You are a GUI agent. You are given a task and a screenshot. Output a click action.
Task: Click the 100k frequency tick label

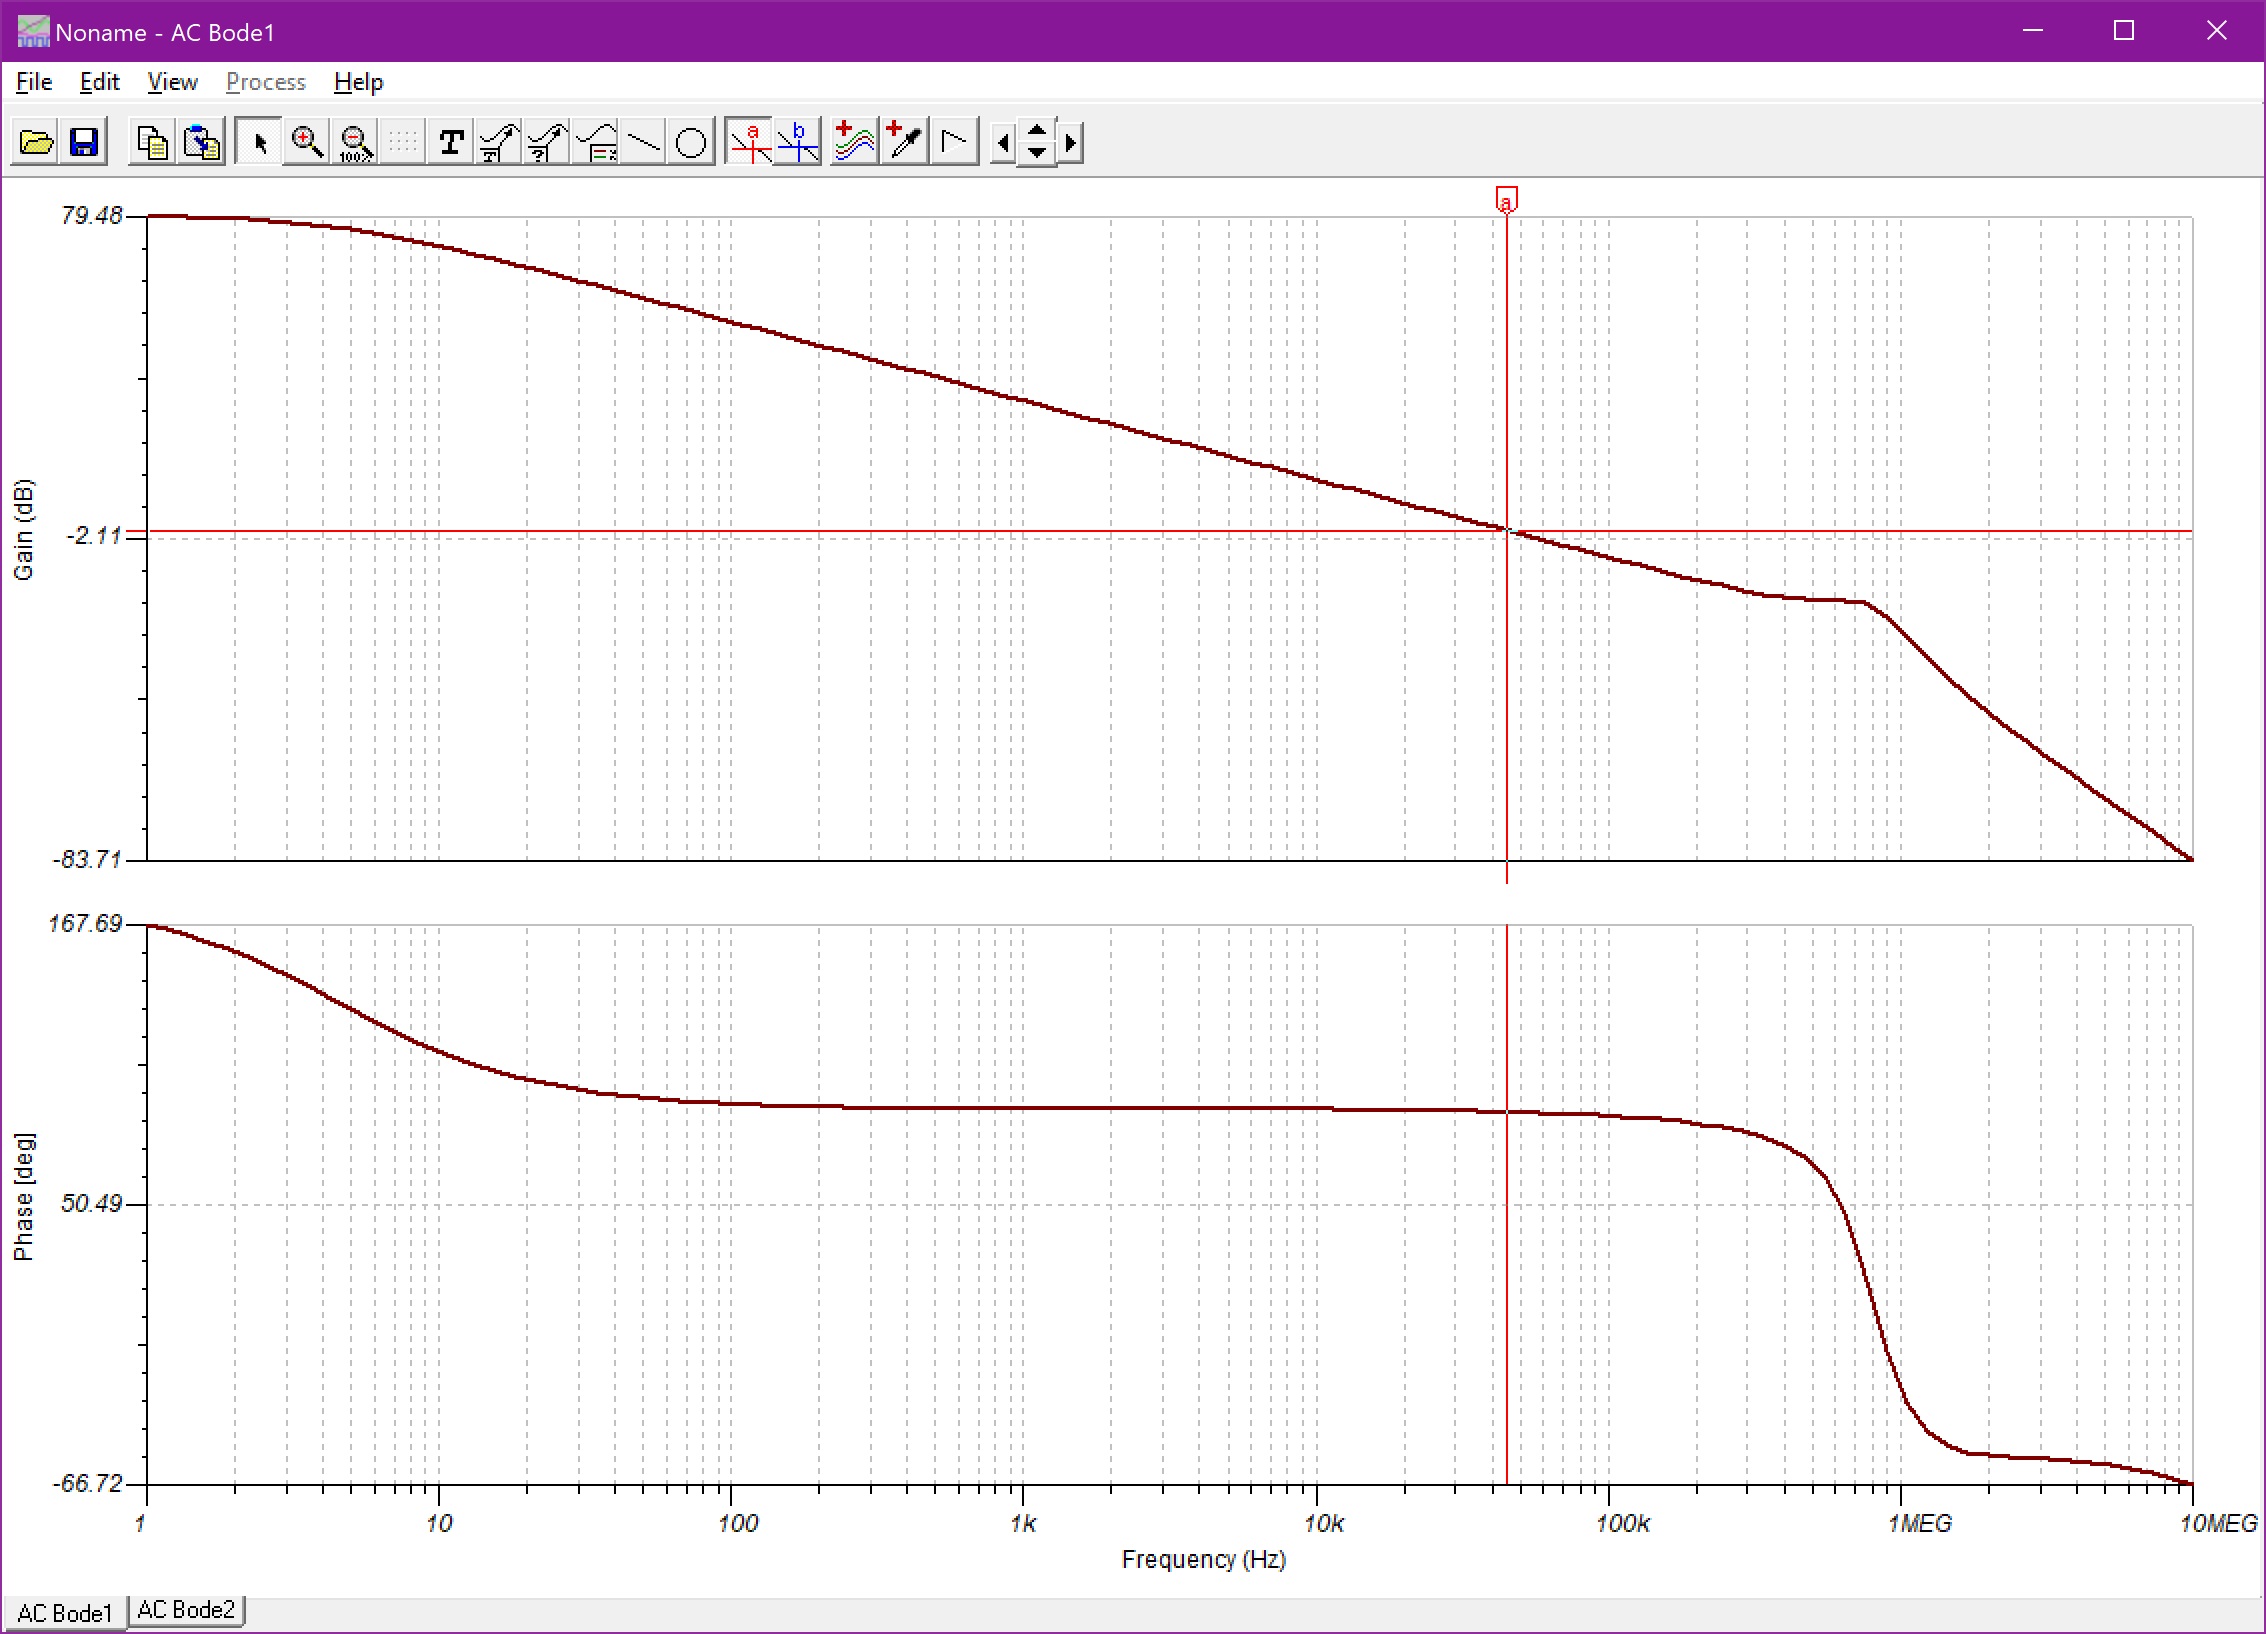1622,1524
